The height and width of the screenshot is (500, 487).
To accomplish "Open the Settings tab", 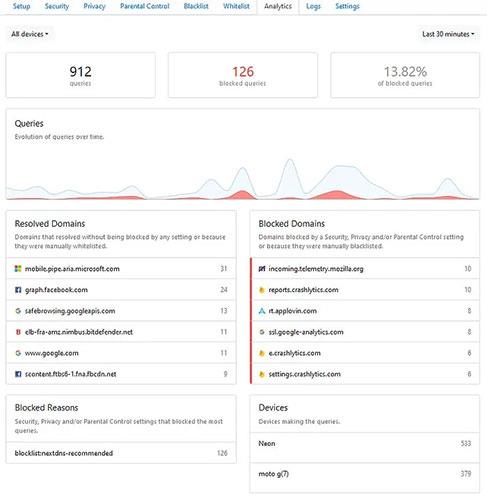I will coord(347,6).
